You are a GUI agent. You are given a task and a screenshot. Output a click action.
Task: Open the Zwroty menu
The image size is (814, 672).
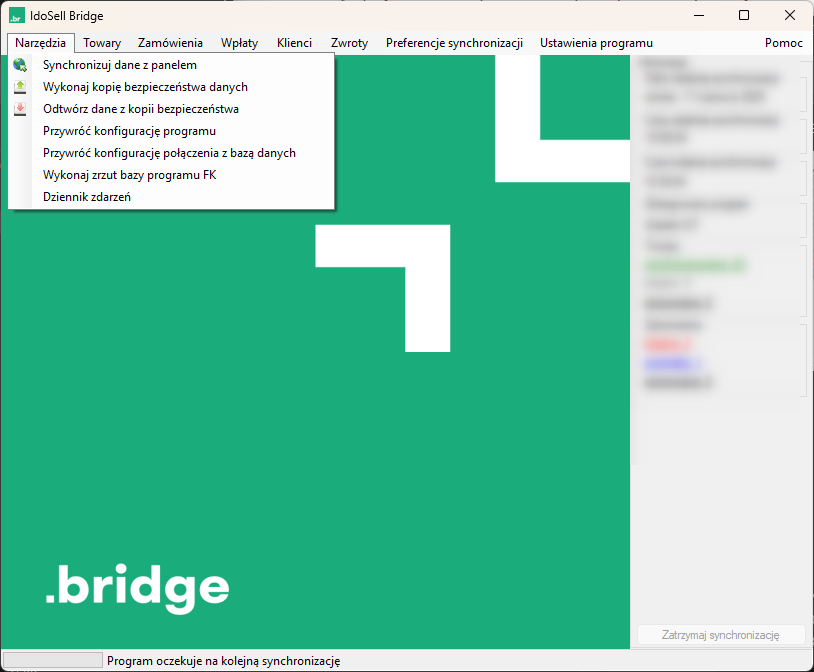349,43
